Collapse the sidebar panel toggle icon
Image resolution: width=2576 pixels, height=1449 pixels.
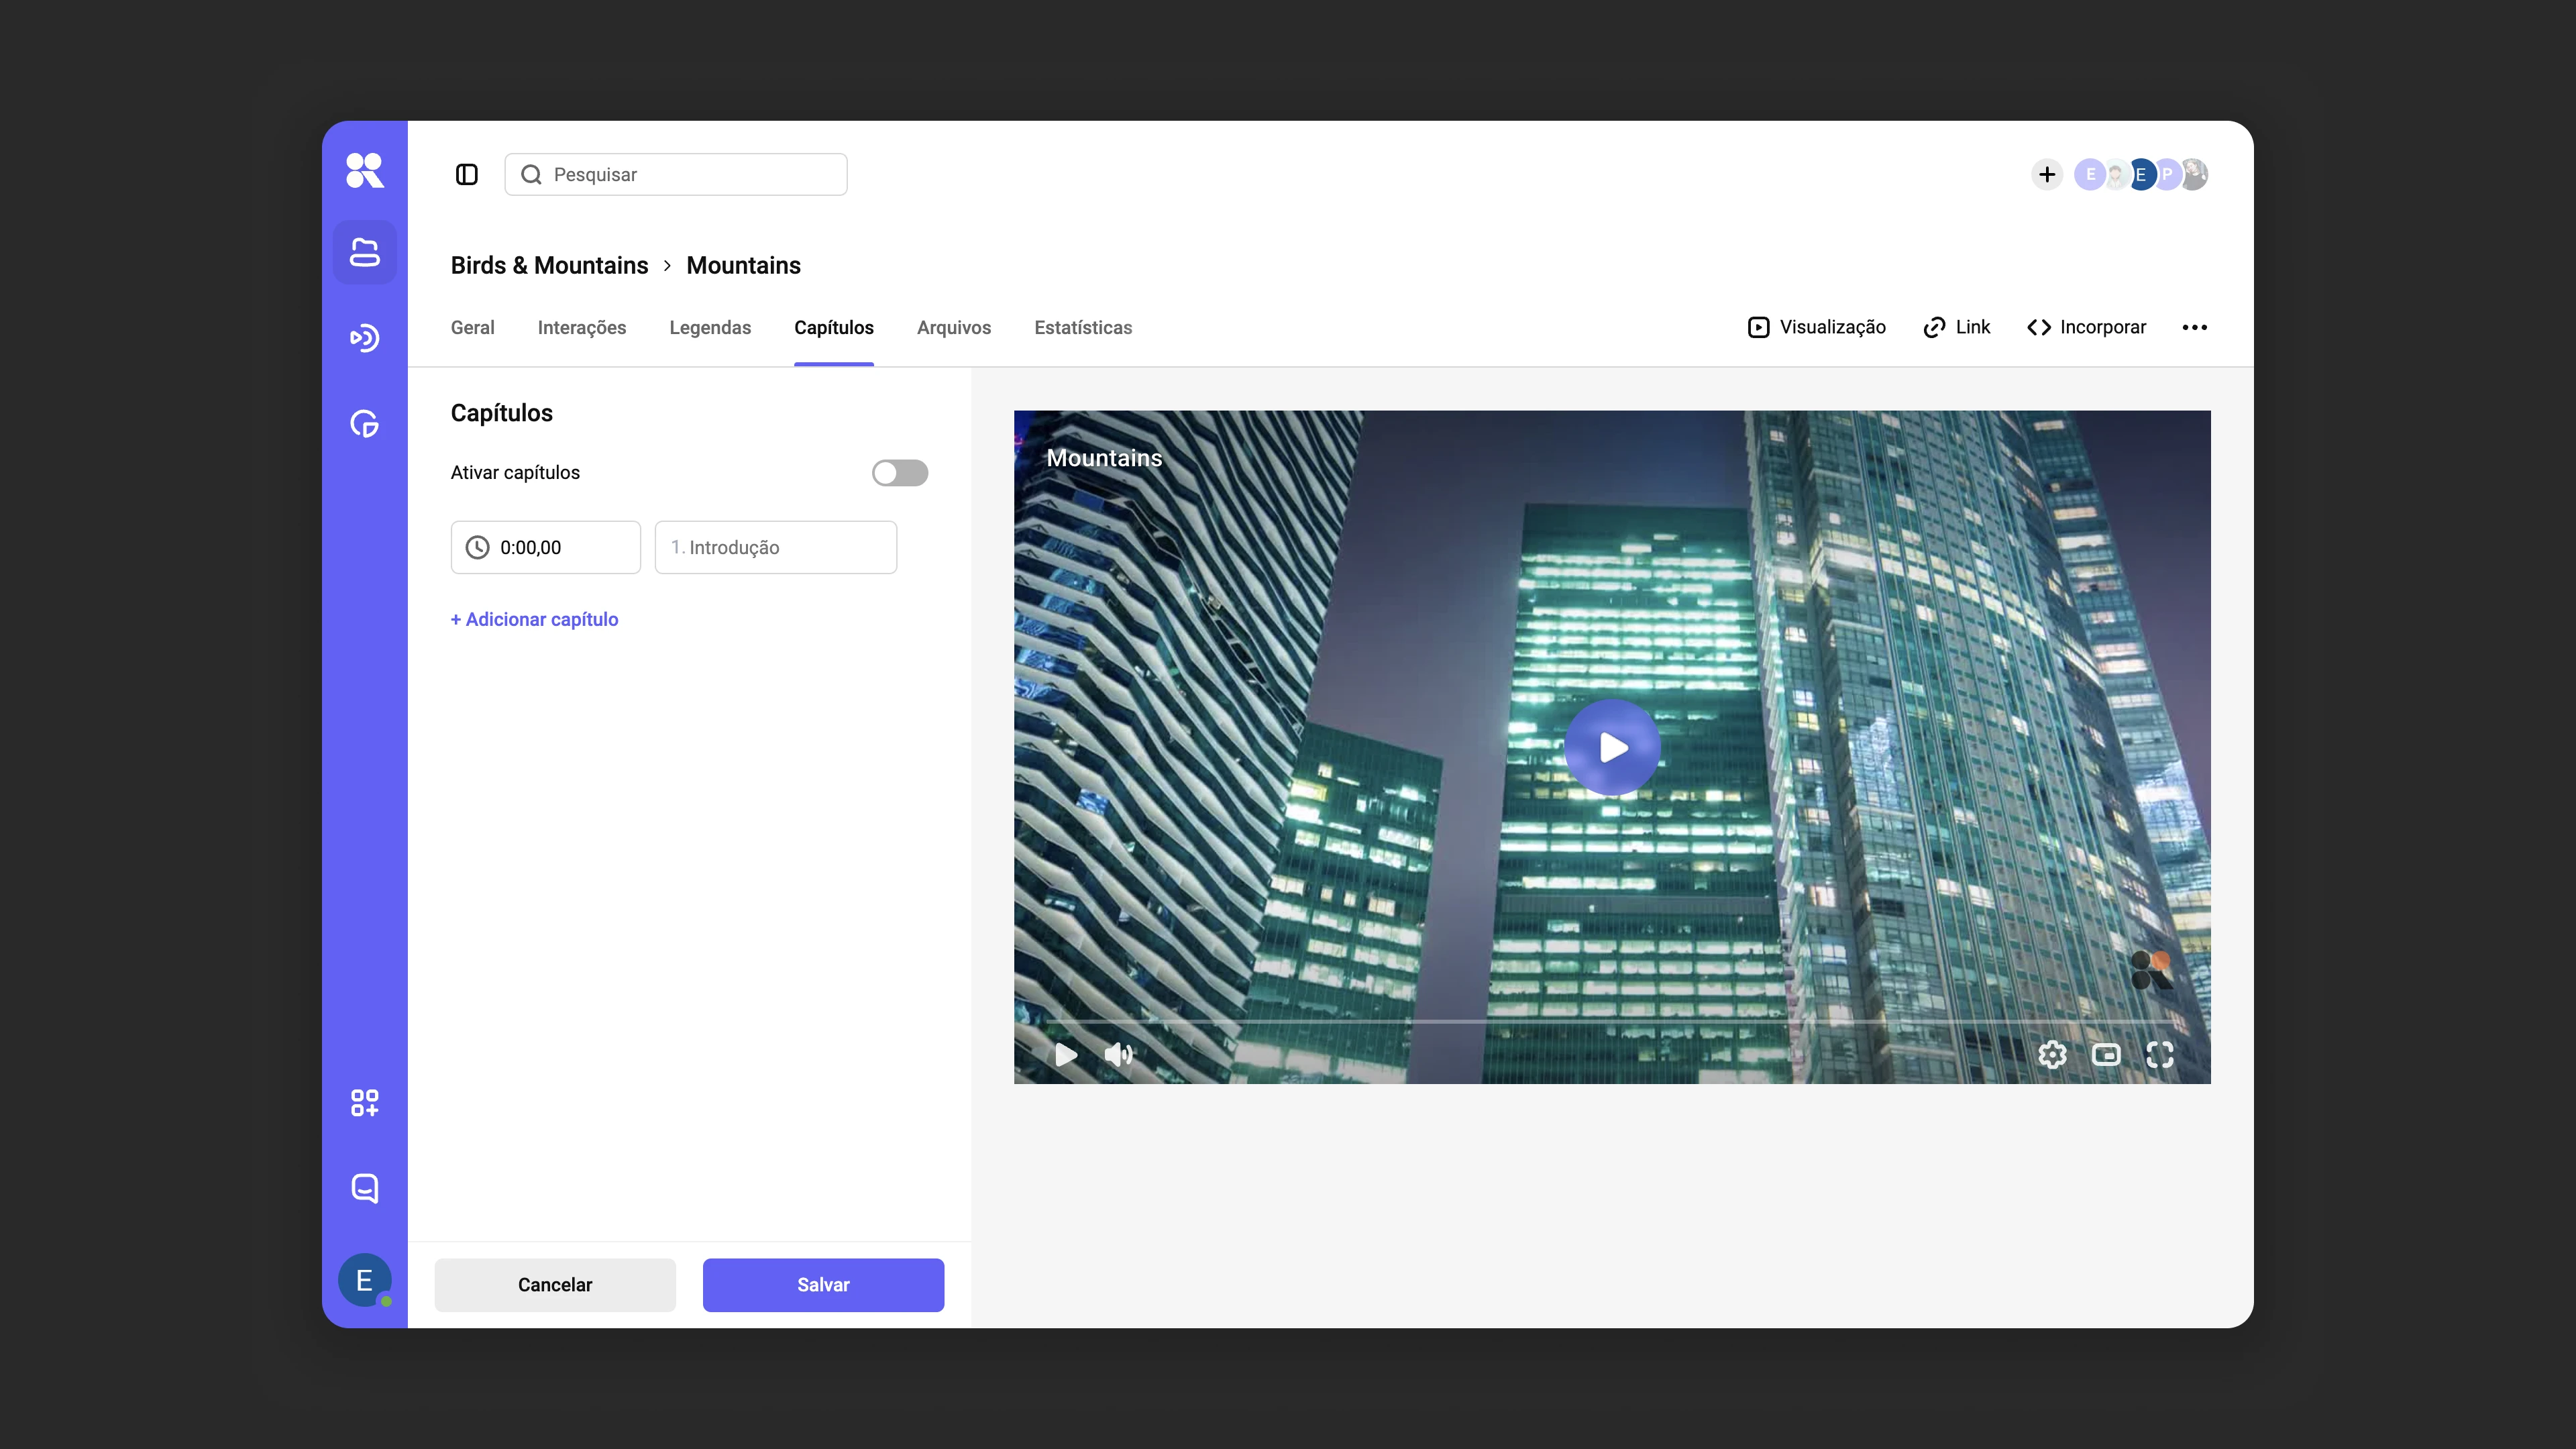[467, 175]
